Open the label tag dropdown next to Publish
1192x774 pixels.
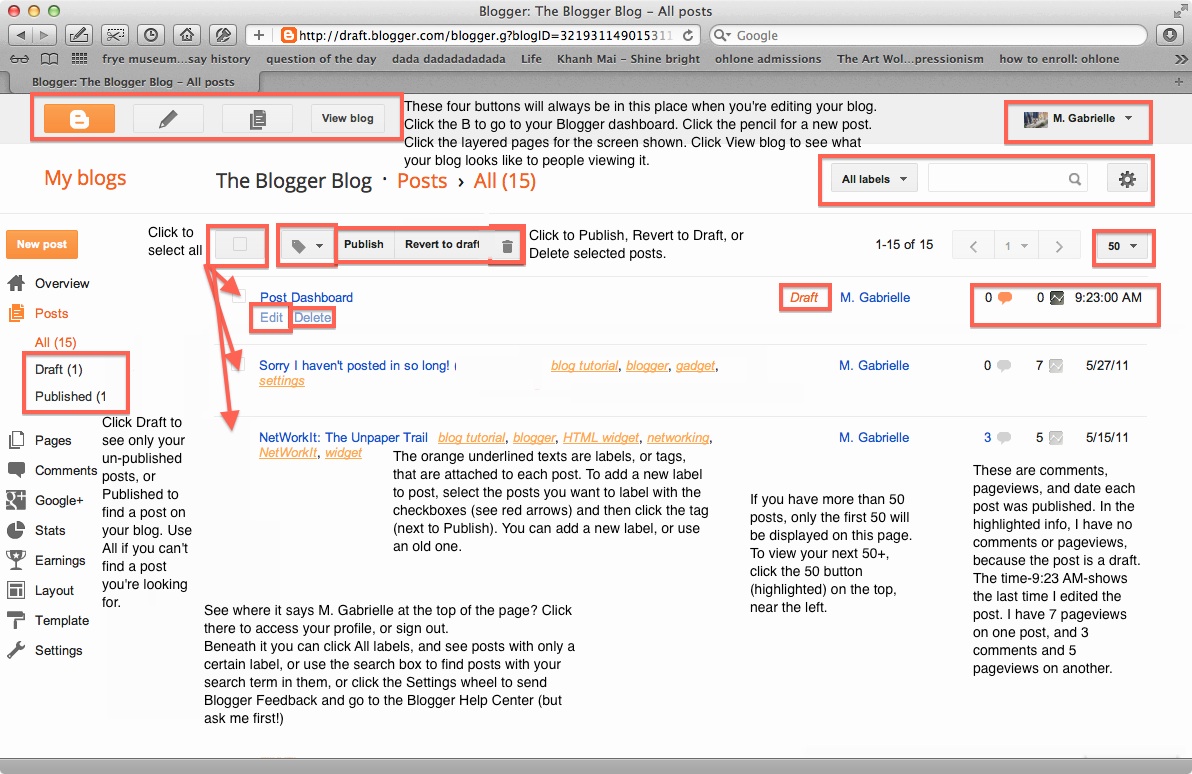click(306, 244)
